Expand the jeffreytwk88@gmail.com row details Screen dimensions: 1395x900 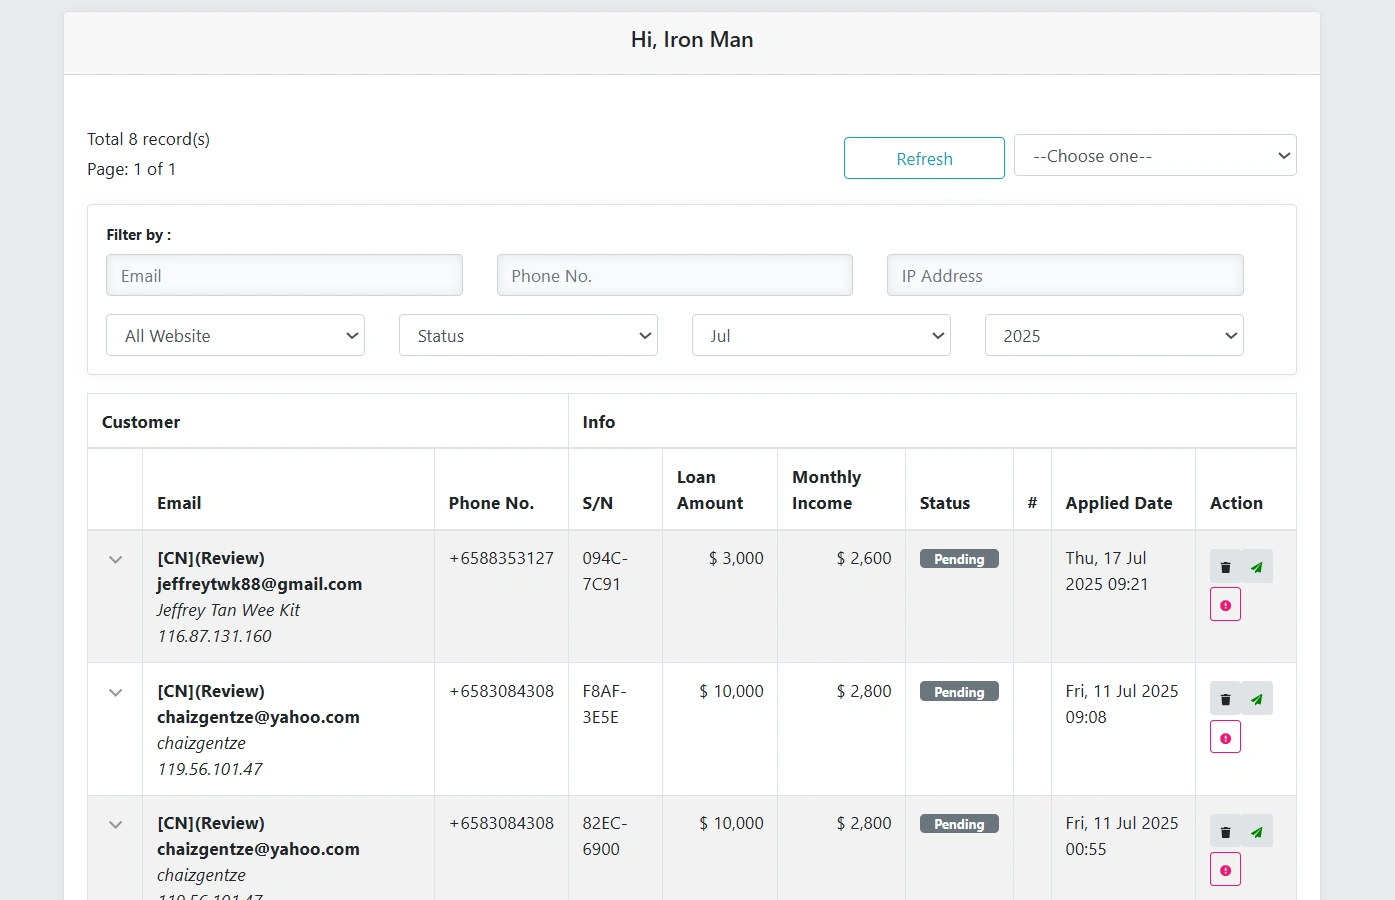tap(116, 560)
